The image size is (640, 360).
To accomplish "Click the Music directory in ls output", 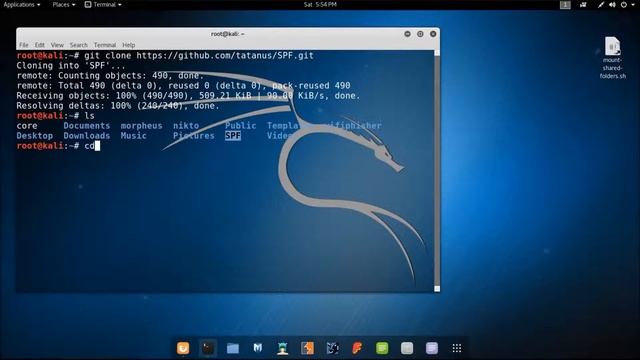I will point(133,136).
